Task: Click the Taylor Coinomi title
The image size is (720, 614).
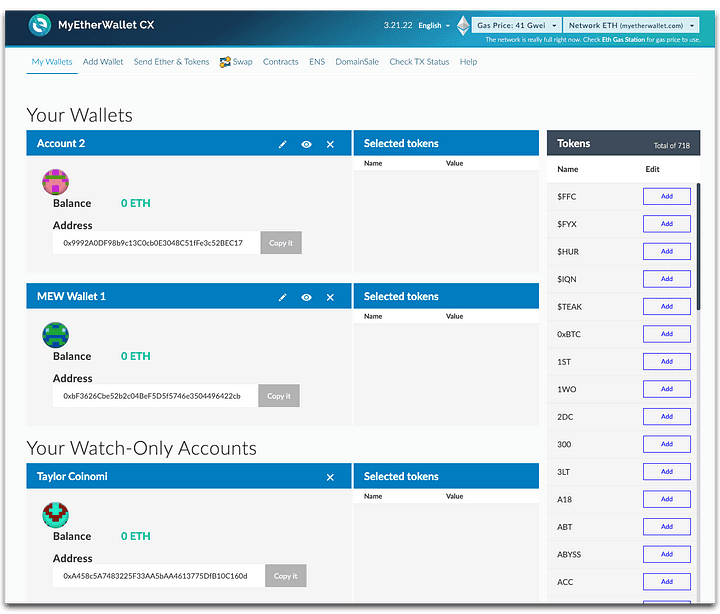Action: pos(72,477)
